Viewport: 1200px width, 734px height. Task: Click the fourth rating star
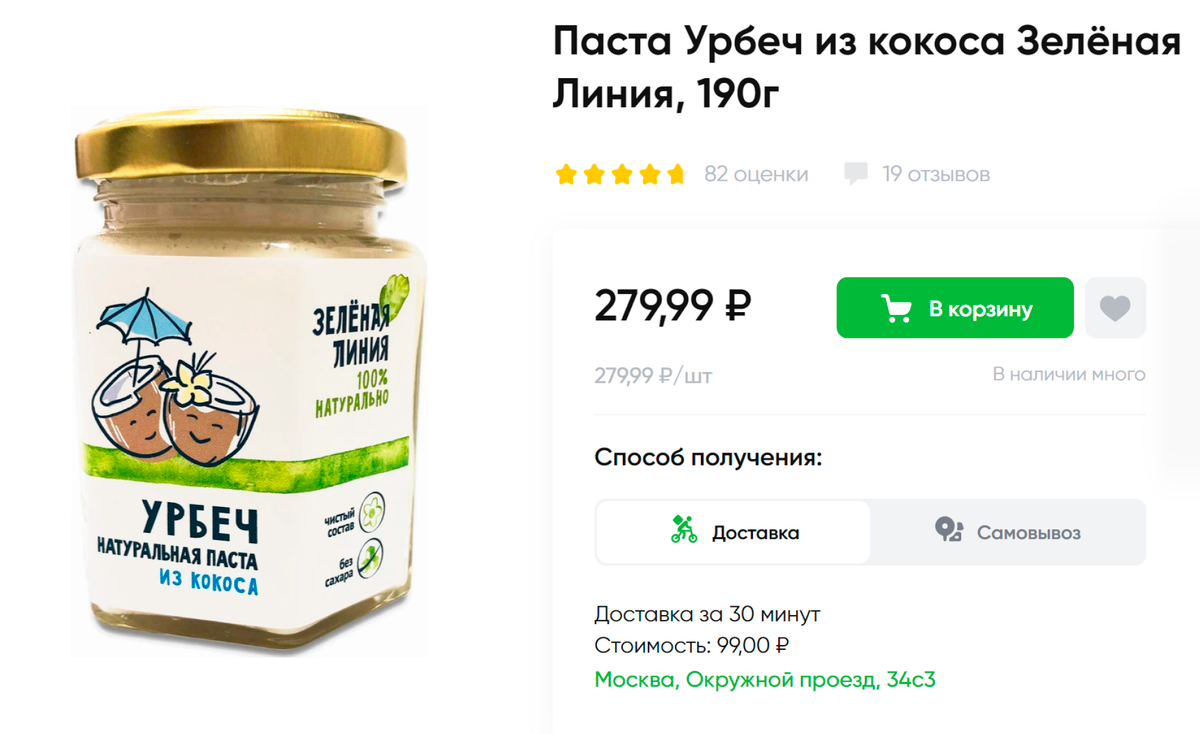(649, 175)
